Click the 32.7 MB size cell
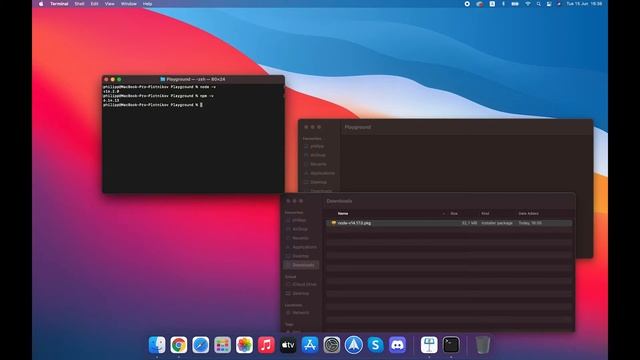The image size is (640, 360). (x=469, y=223)
